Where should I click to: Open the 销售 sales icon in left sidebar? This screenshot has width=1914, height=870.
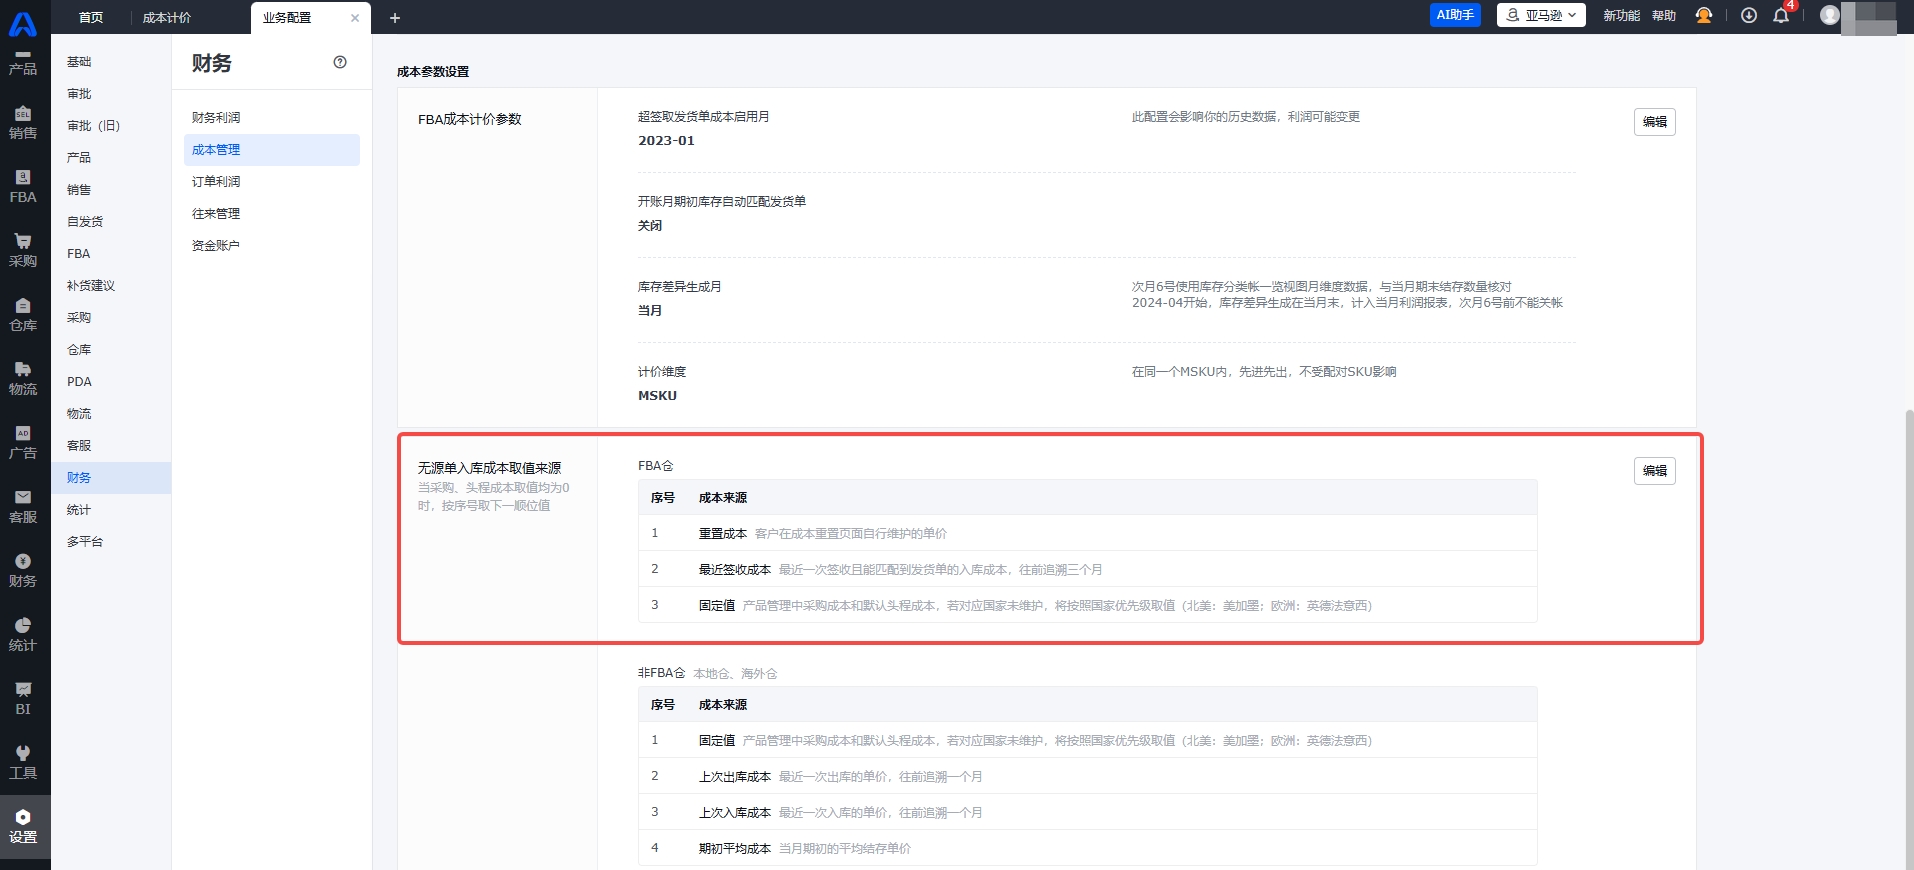(23, 122)
